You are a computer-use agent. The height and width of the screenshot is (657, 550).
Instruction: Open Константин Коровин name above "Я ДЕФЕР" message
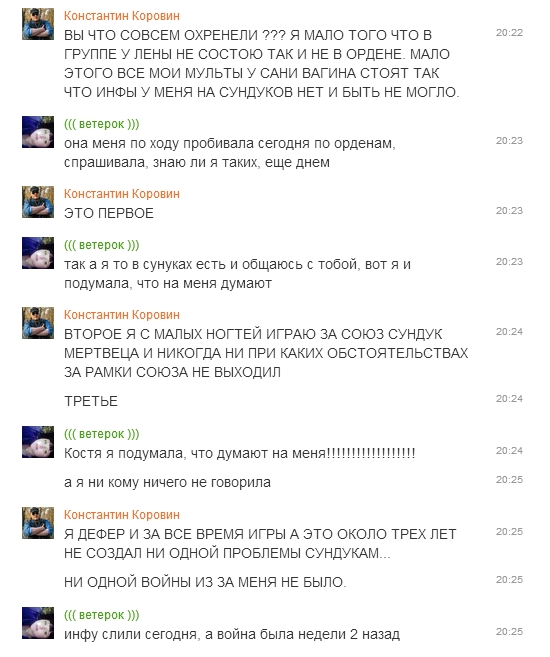click(122, 515)
